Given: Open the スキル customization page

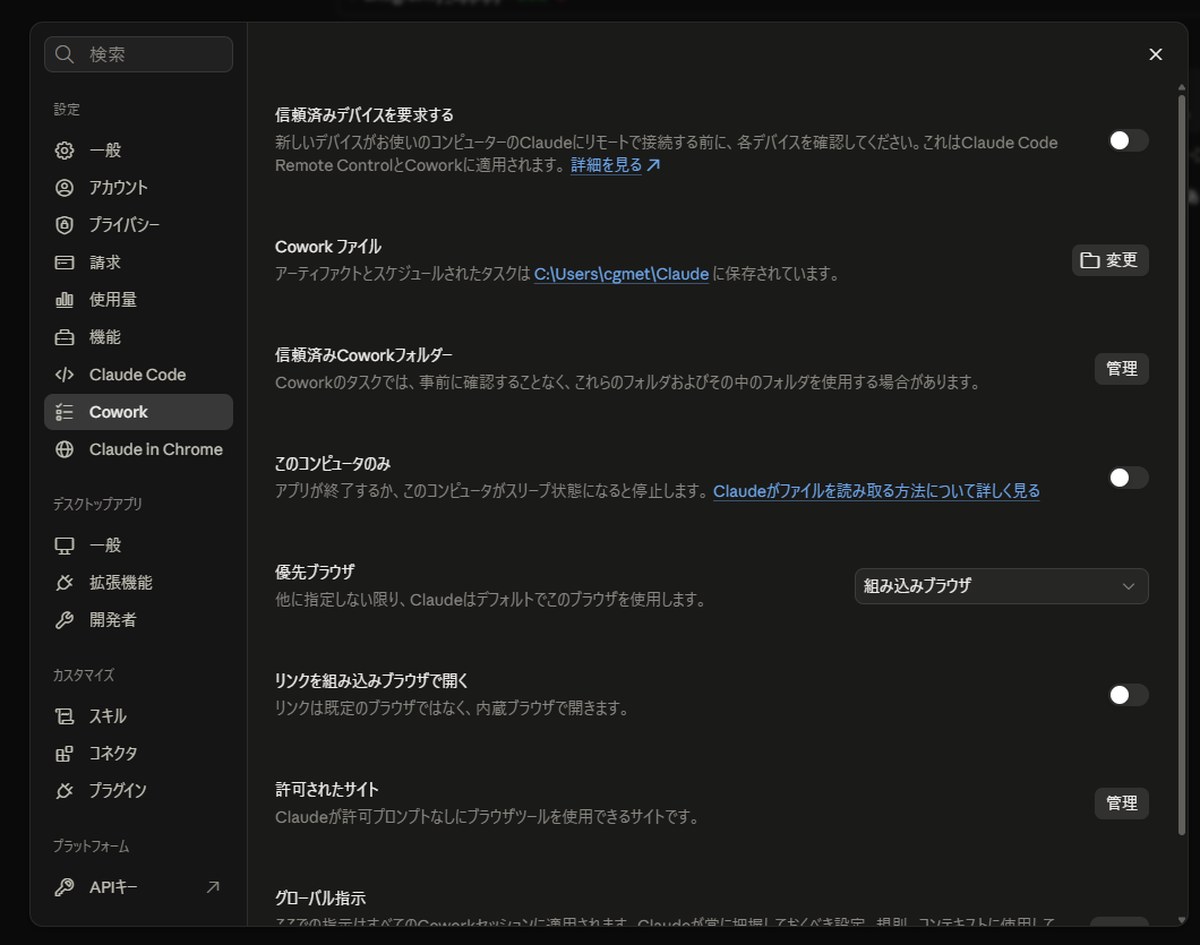Looking at the screenshot, I should click(138, 716).
